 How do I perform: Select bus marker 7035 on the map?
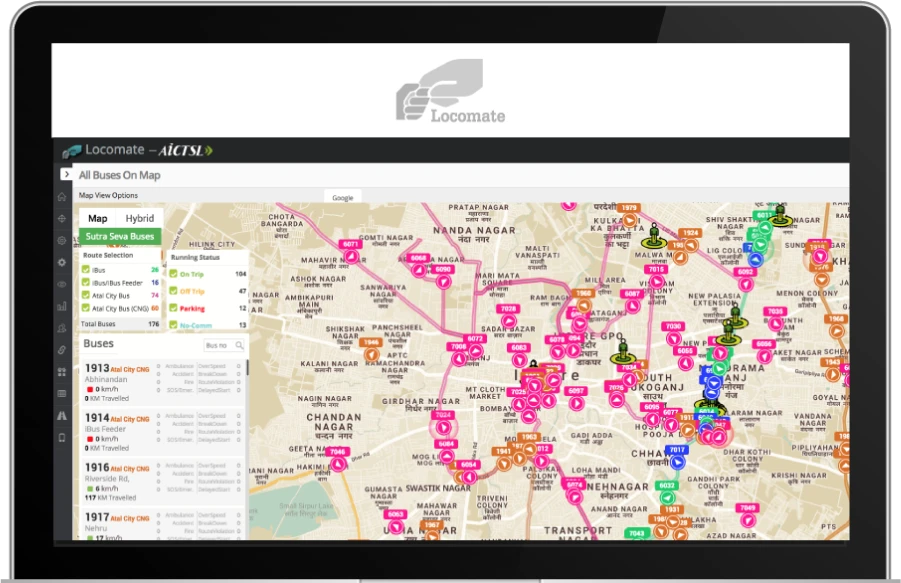pyautogui.click(x=775, y=318)
